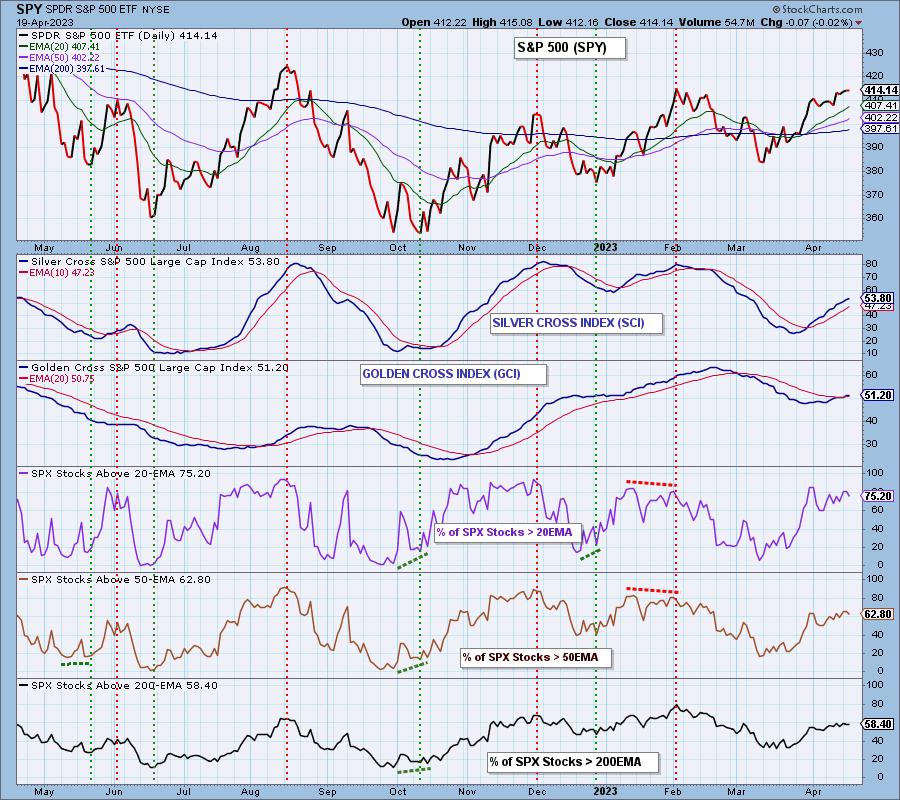Click the SPY ticker symbol title
Image resolution: width=900 pixels, height=800 pixels.
click(x=28, y=9)
